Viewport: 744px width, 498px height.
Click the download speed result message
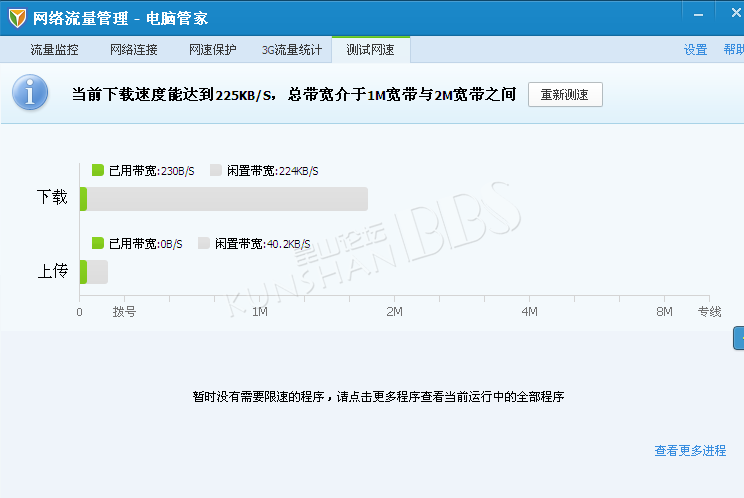[x=294, y=95]
